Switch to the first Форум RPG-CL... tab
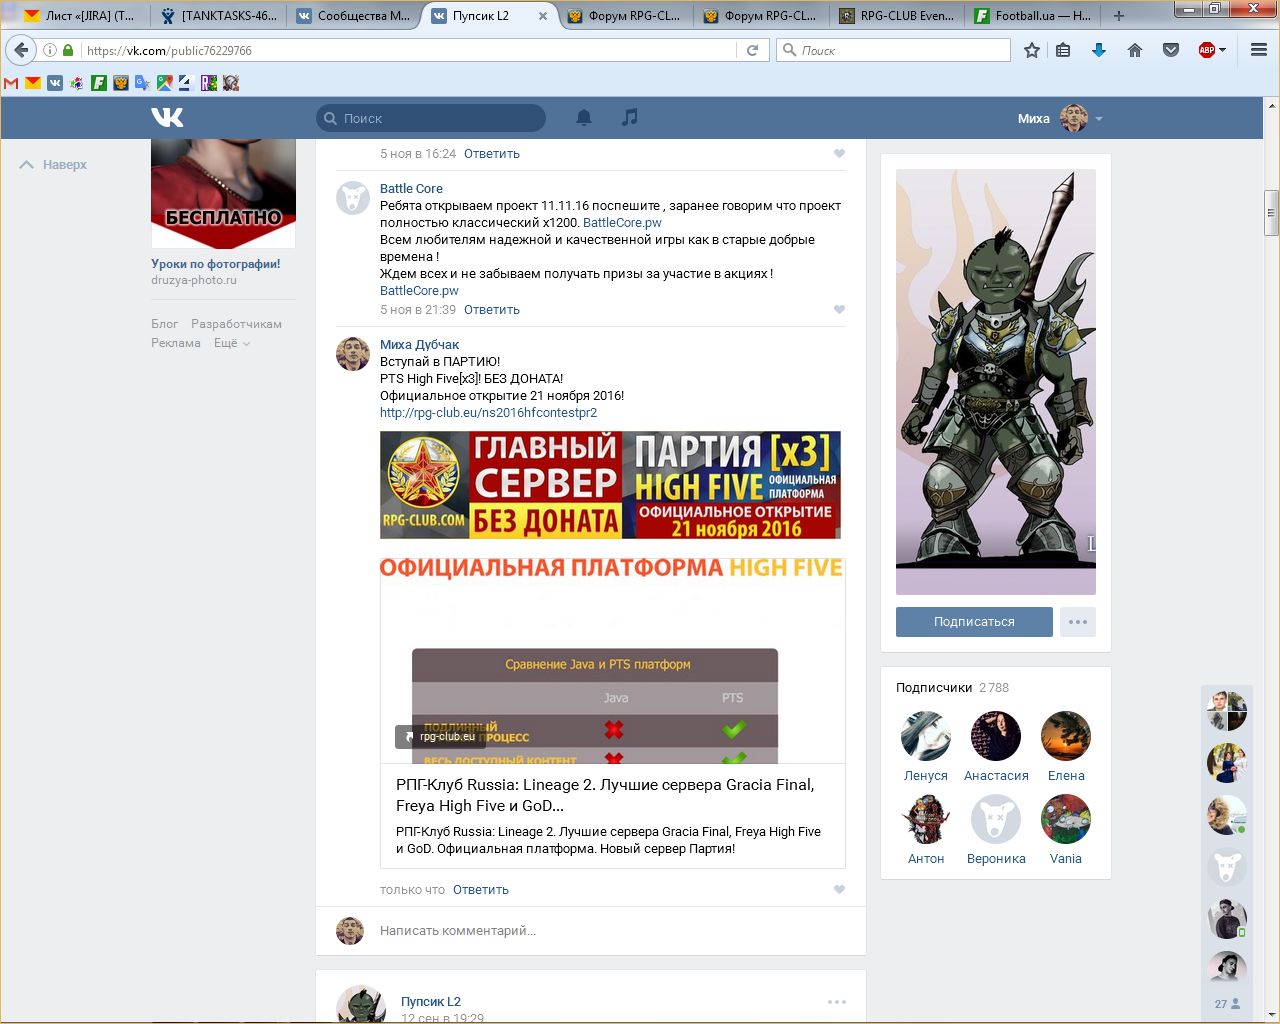Image resolution: width=1280 pixels, height=1024 pixels. [625, 15]
